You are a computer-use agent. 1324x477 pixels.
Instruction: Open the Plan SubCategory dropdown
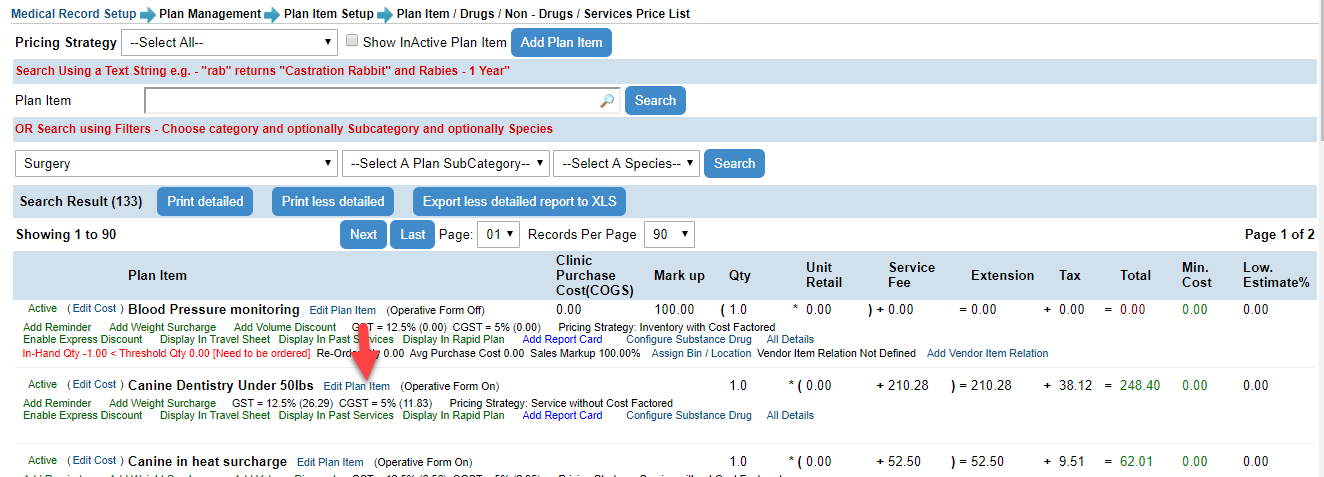tap(446, 163)
